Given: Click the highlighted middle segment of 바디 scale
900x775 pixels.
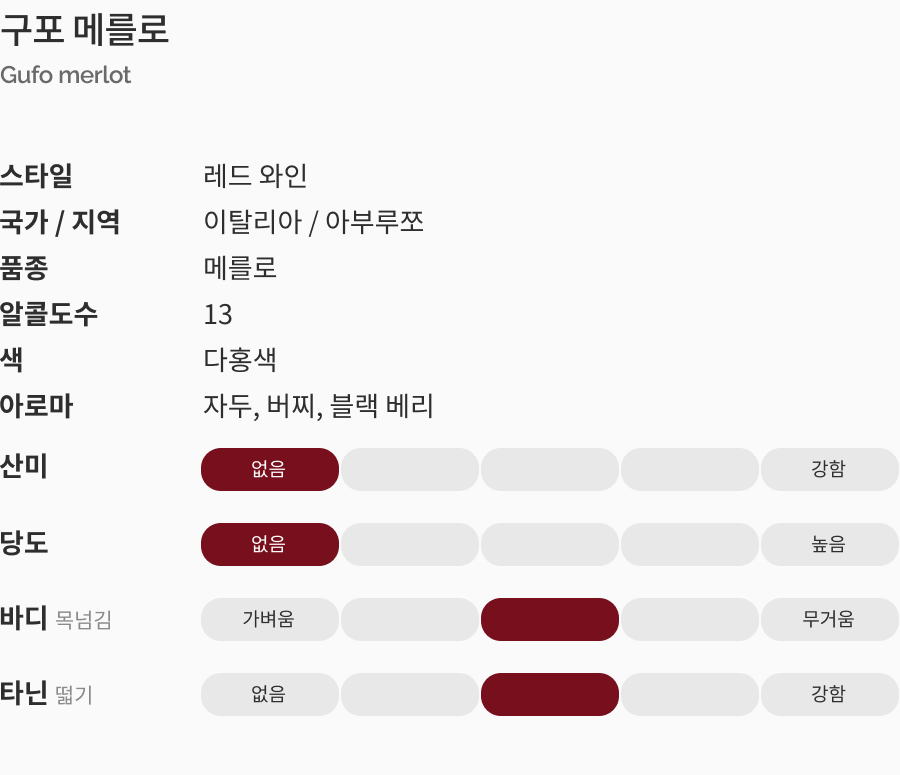Looking at the screenshot, I should tap(550, 619).
